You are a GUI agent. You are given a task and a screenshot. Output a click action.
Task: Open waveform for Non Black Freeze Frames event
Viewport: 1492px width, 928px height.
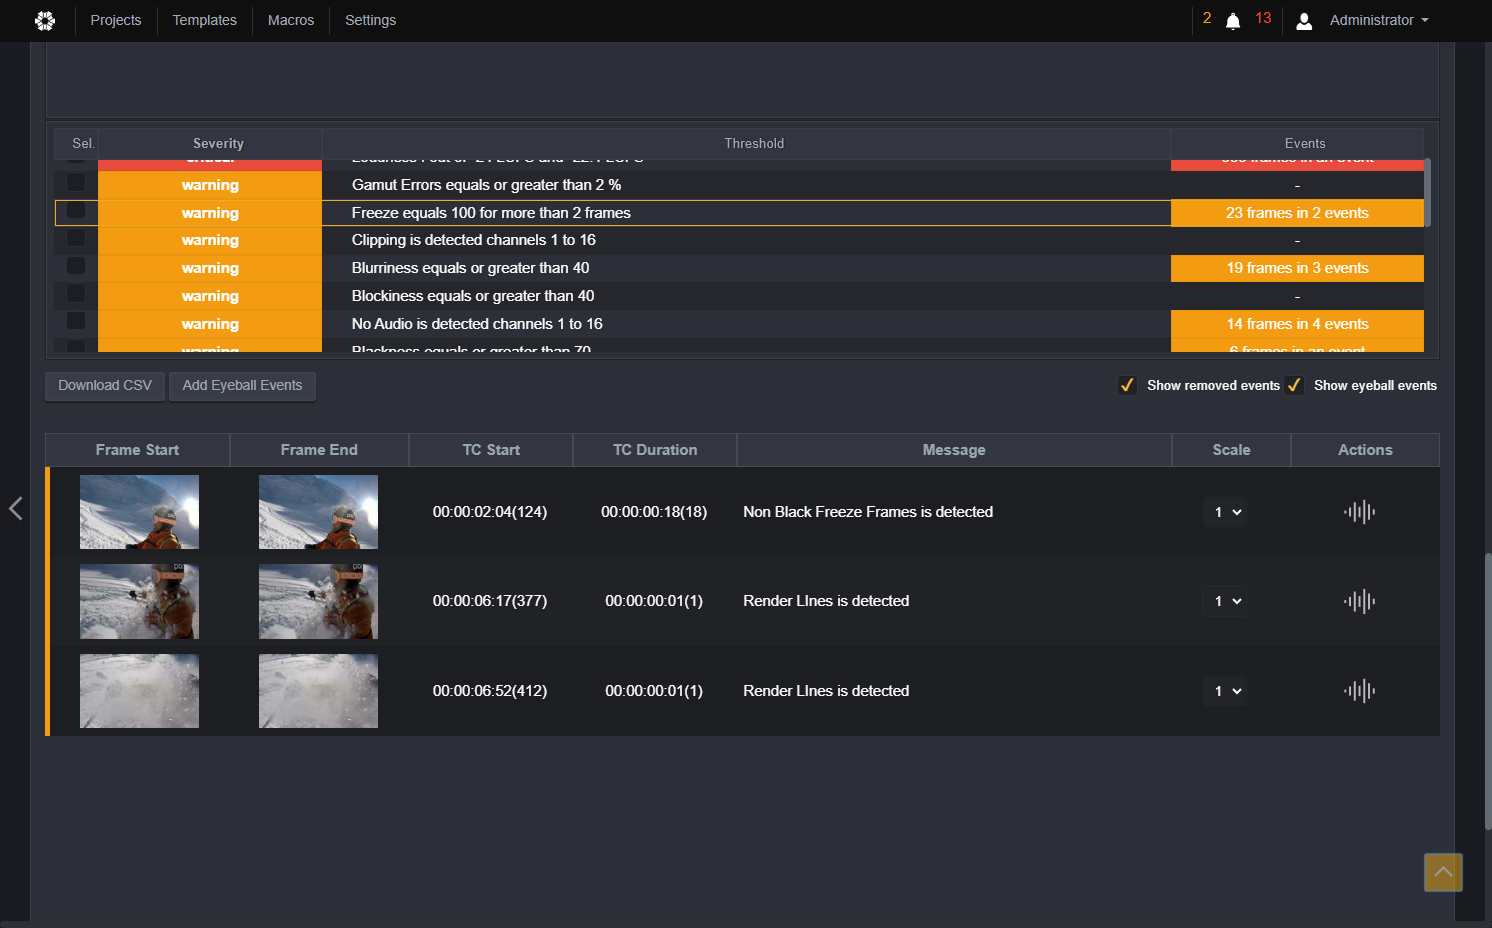click(x=1360, y=512)
